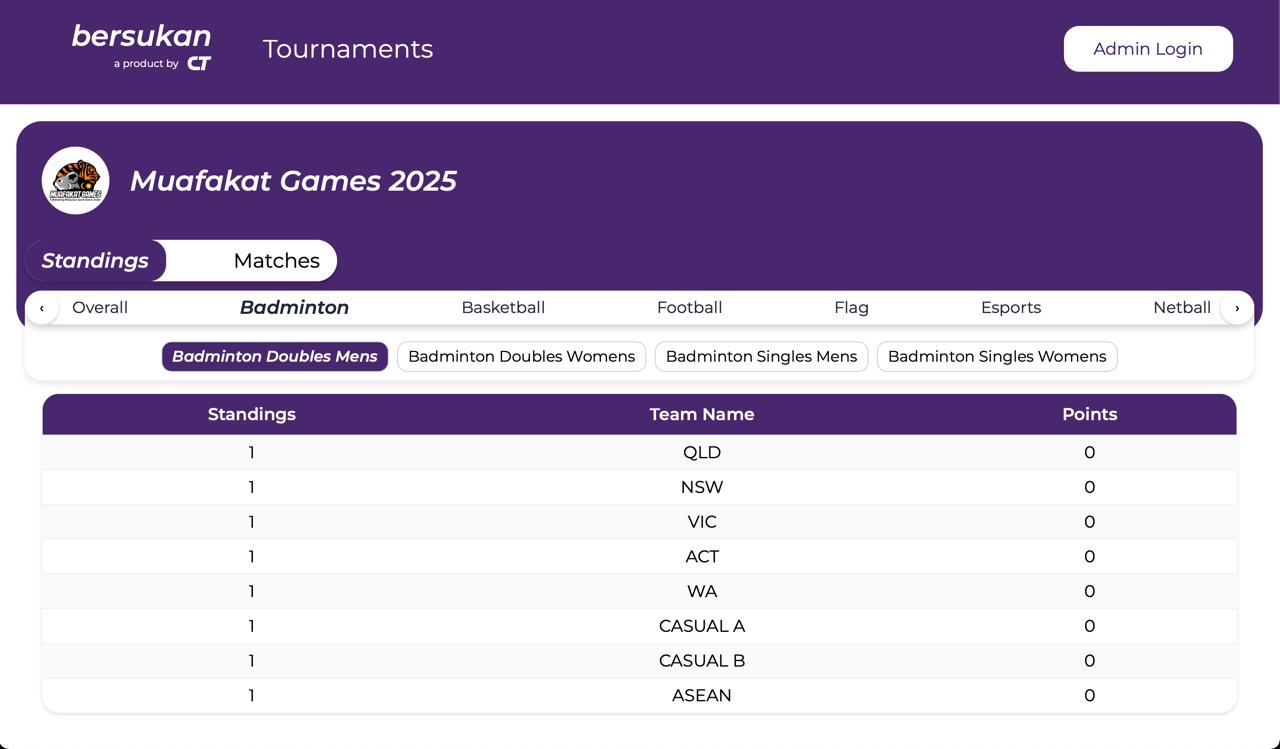Click the bersukan logo
This screenshot has height=749, width=1280.
pos(141,37)
